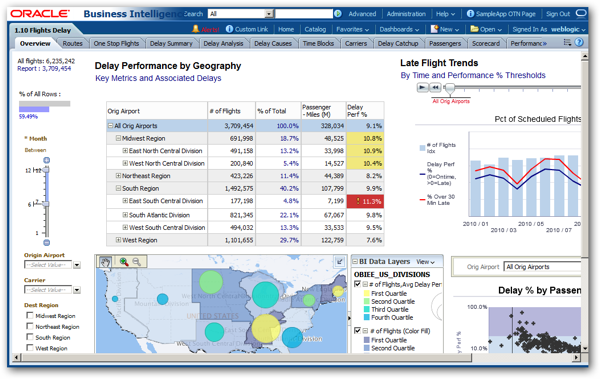Open the dashboard help question icon
Viewport: 600px width, 379px height.
[x=579, y=42]
